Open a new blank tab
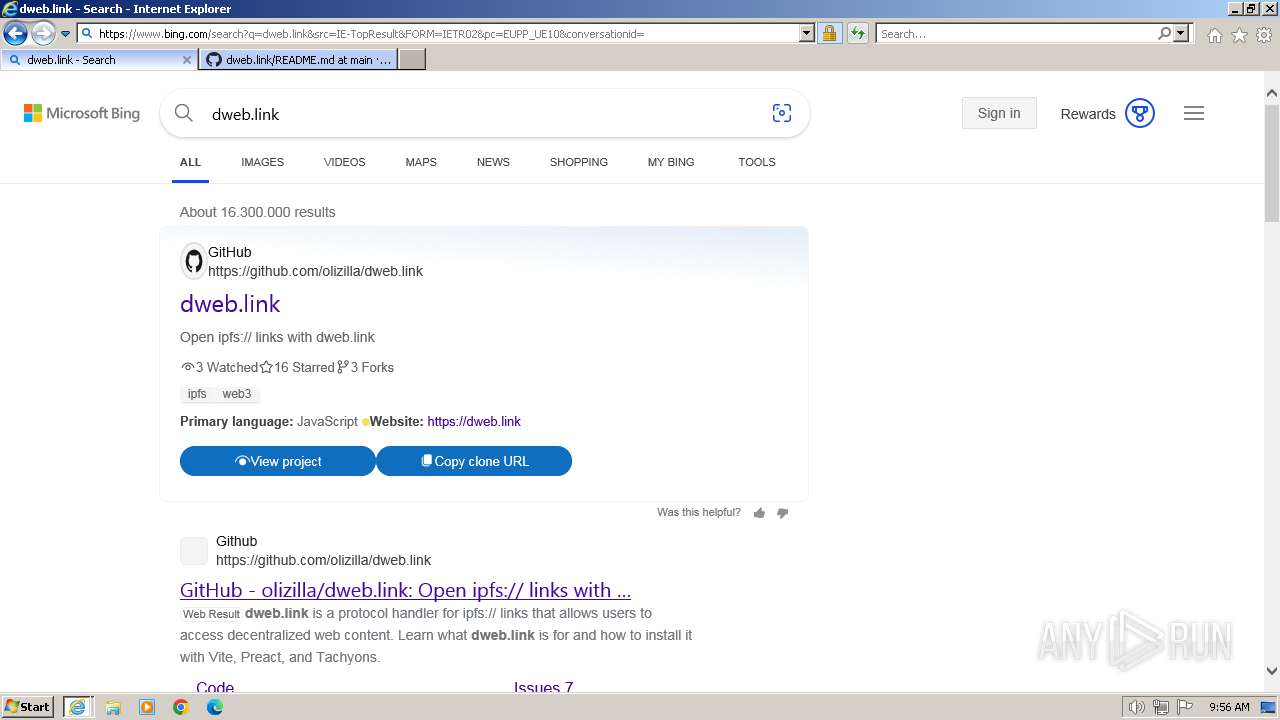This screenshot has height=720, width=1280. coord(412,60)
